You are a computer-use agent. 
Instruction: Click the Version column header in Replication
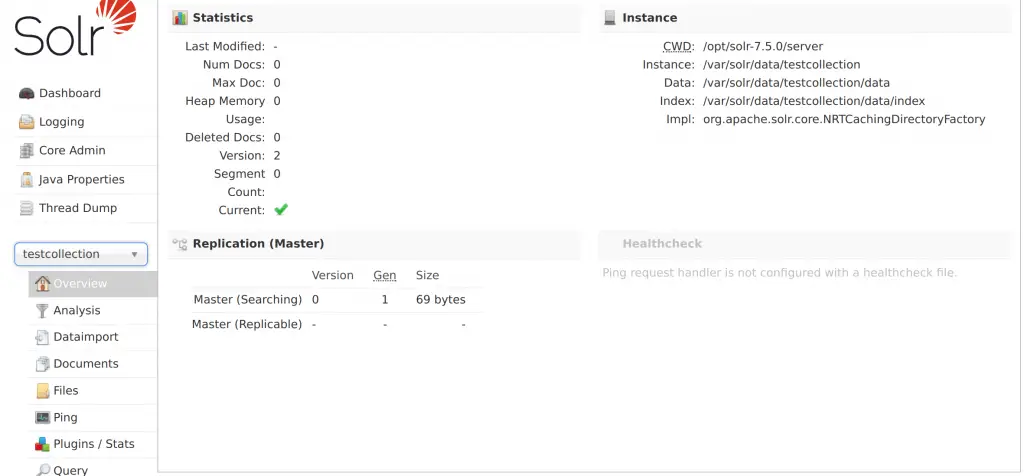pos(332,276)
